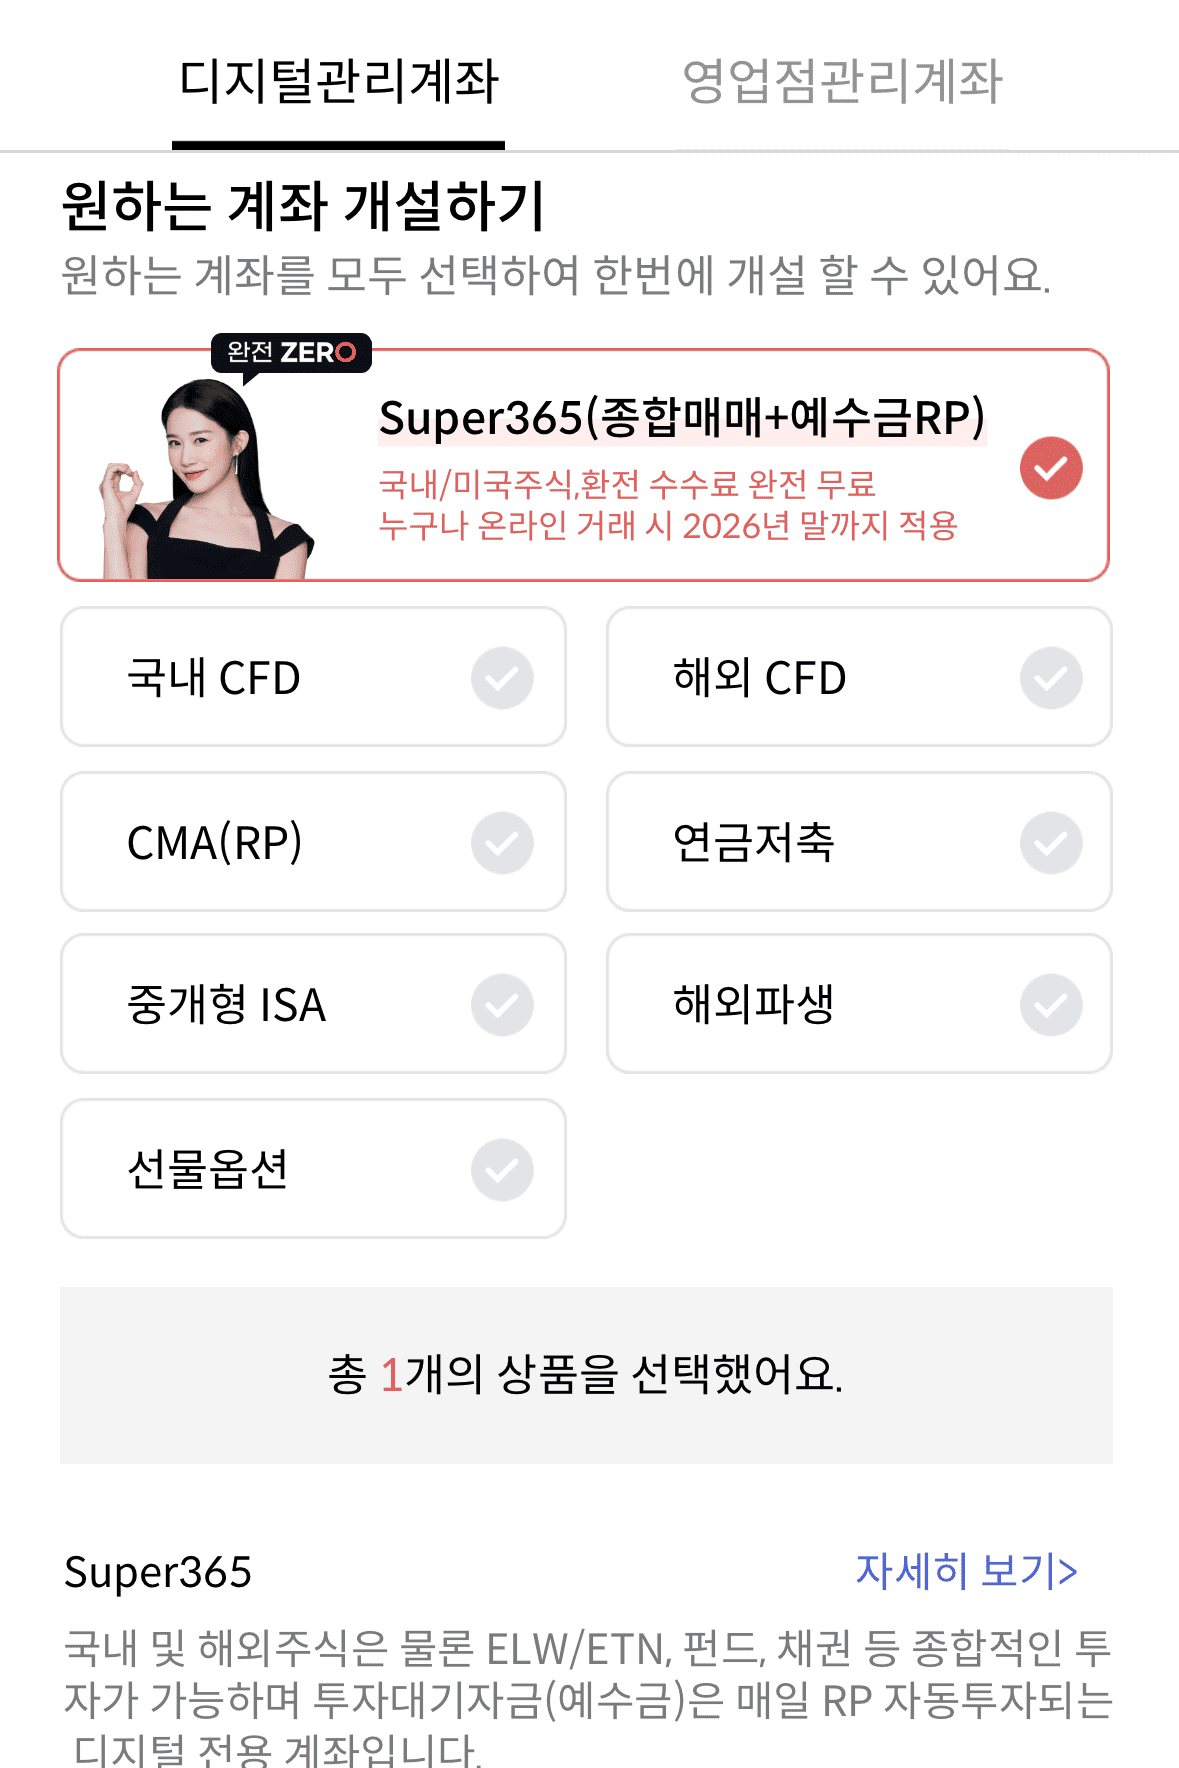Check the 해외파생 checkmark icon
The height and width of the screenshot is (1768, 1179).
1051,1005
